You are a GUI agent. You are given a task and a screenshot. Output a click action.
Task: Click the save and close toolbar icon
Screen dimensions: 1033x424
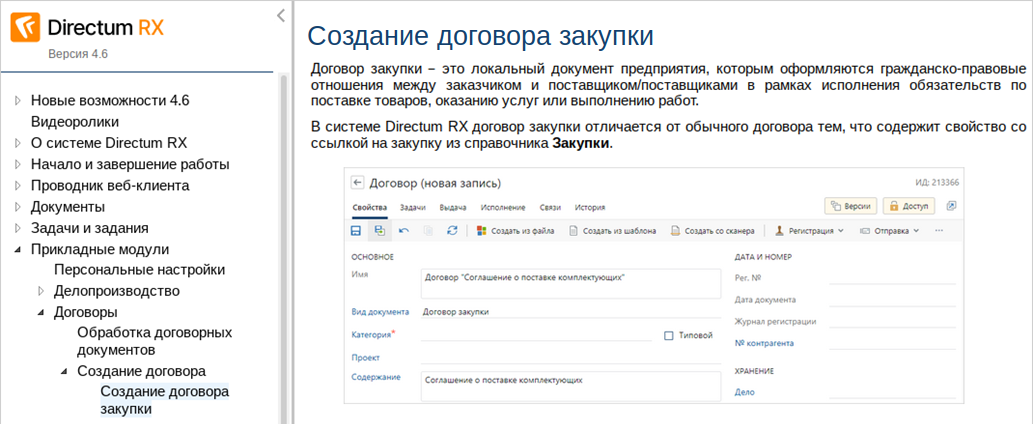[x=379, y=230]
